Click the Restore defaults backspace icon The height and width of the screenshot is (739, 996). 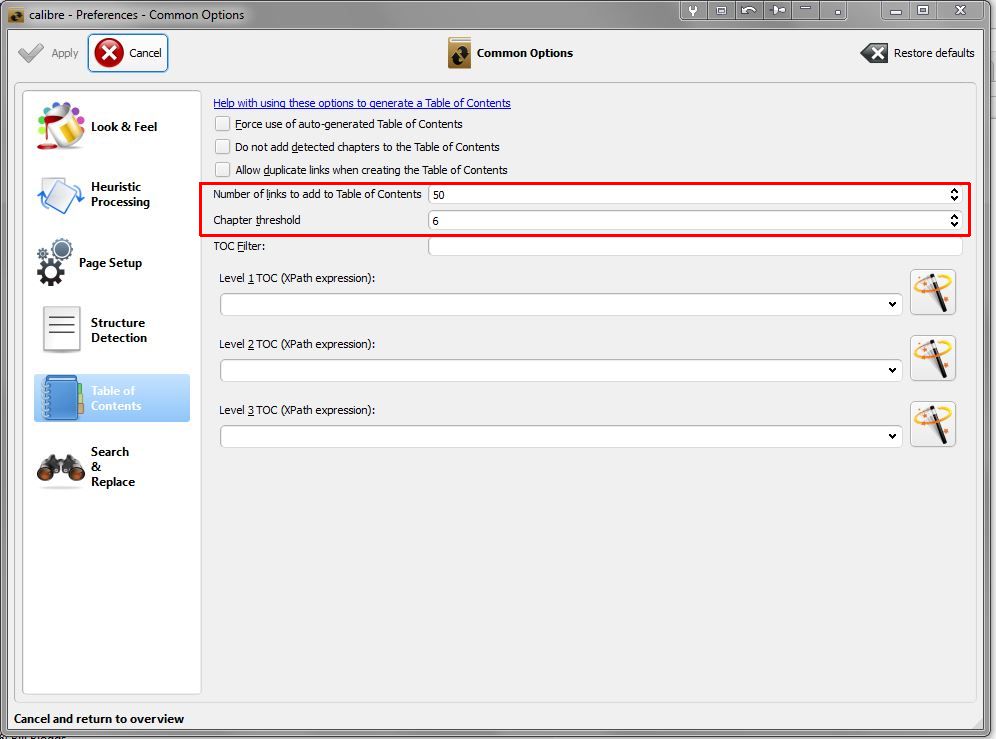click(x=874, y=53)
